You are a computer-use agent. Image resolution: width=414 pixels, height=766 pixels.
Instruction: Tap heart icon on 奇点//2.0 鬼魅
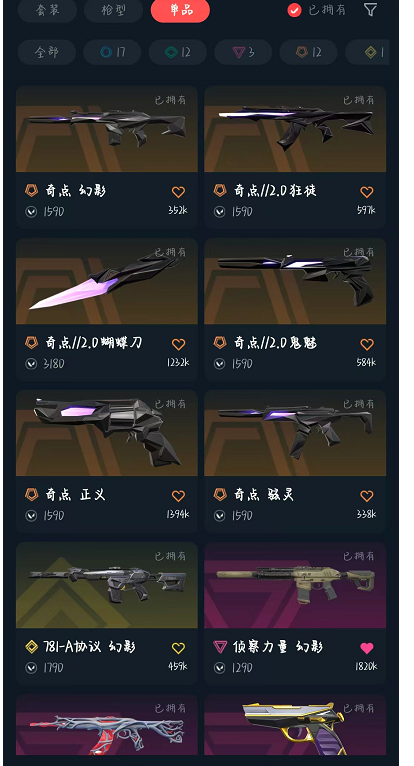pyautogui.click(x=367, y=344)
